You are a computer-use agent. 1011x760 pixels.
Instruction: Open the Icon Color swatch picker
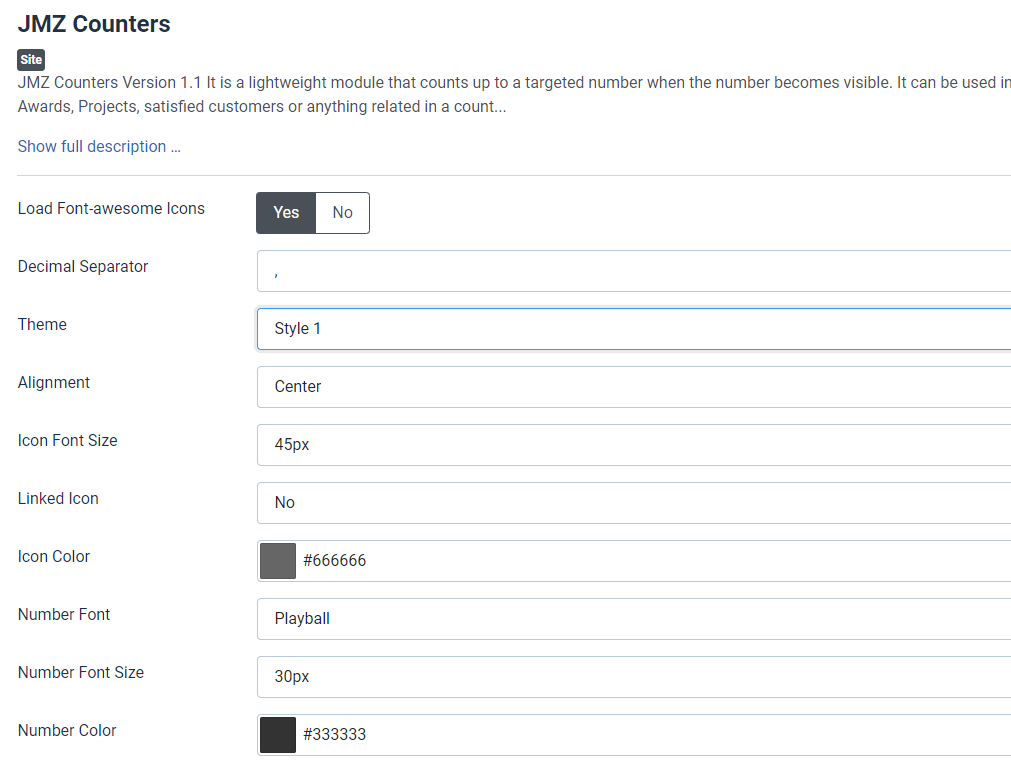coord(278,561)
